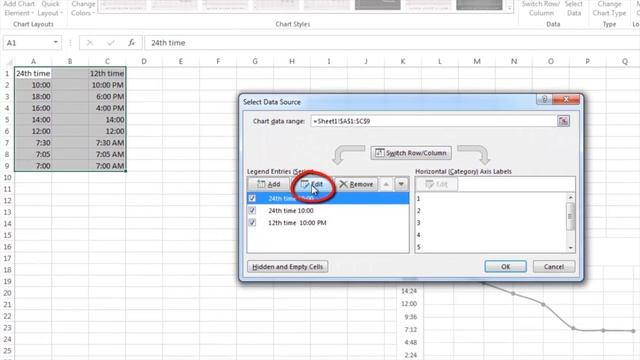
Task: Select cell A3 with 18:00
Action: point(33,97)
